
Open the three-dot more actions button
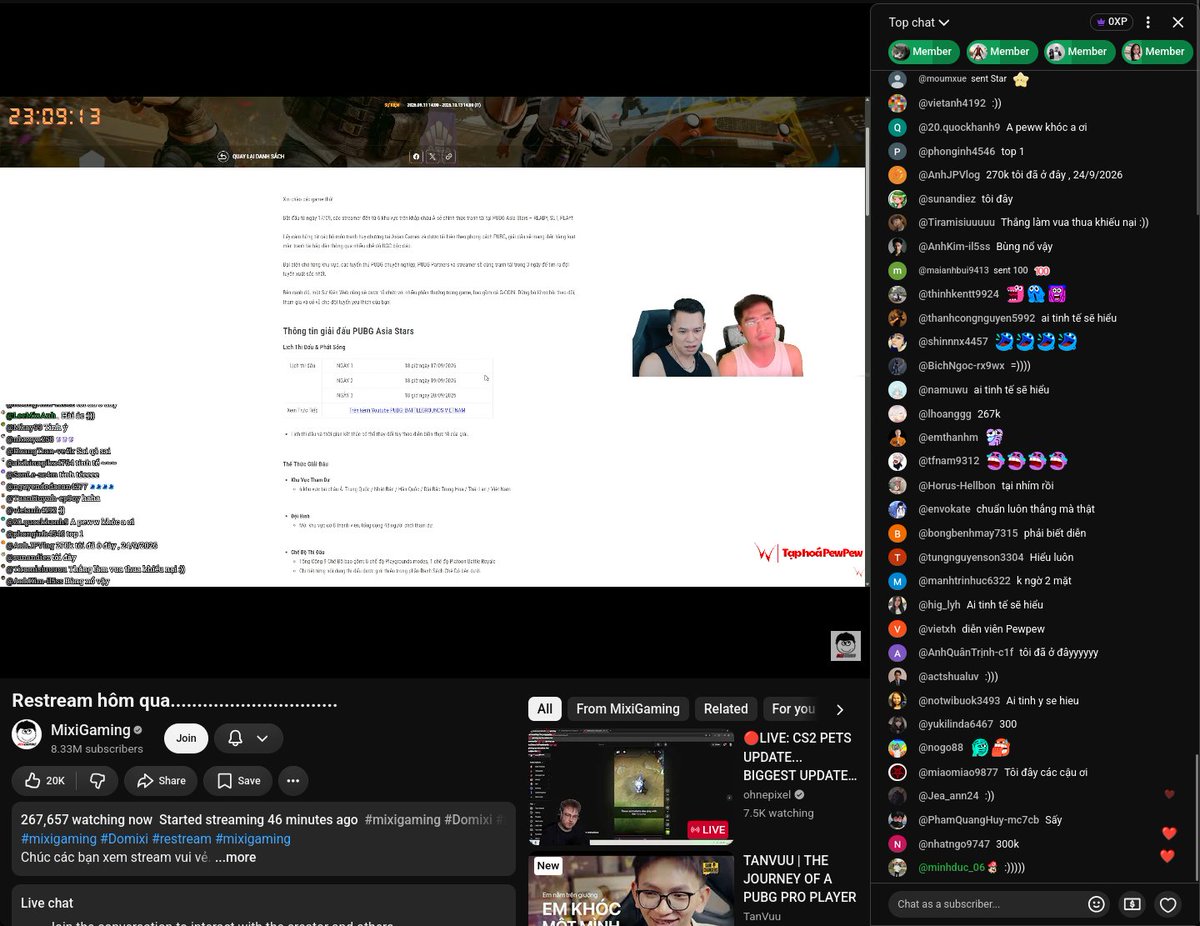click(293, 781)
